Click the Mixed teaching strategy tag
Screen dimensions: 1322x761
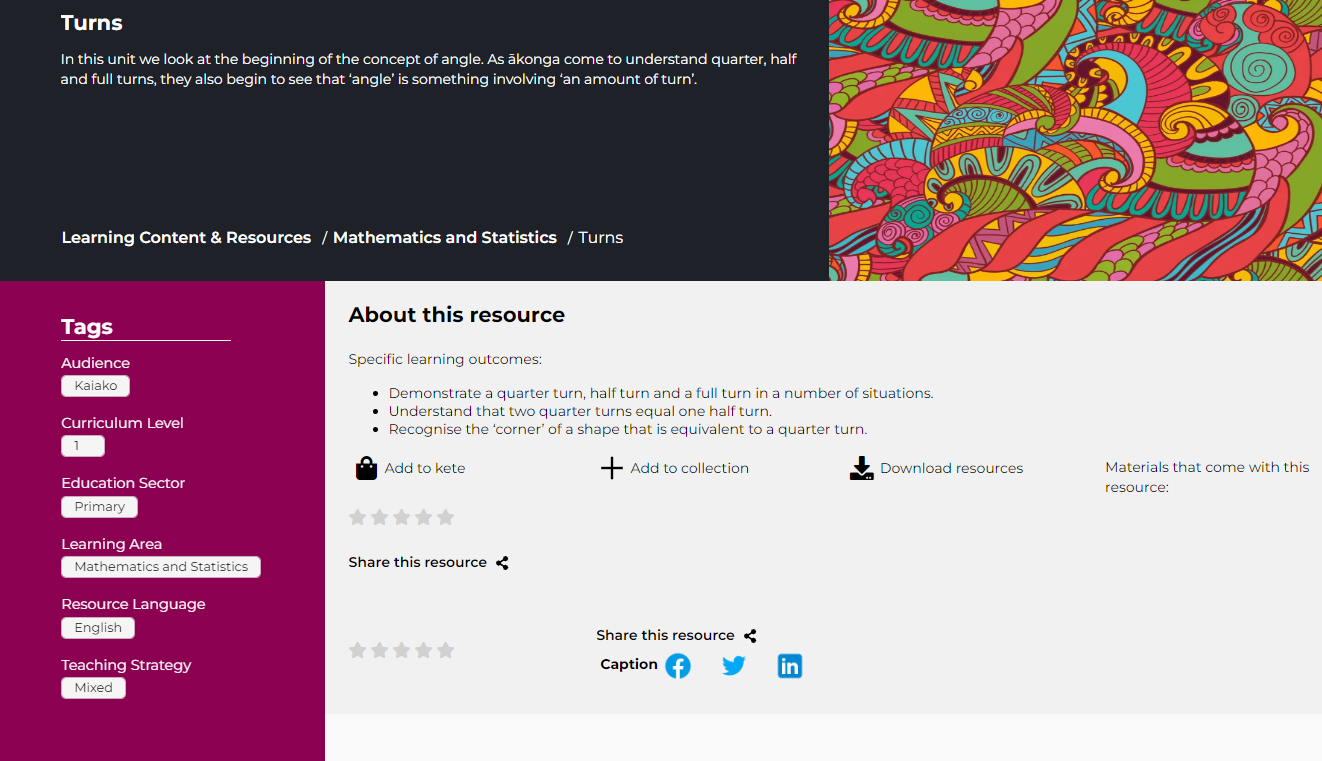93,688
